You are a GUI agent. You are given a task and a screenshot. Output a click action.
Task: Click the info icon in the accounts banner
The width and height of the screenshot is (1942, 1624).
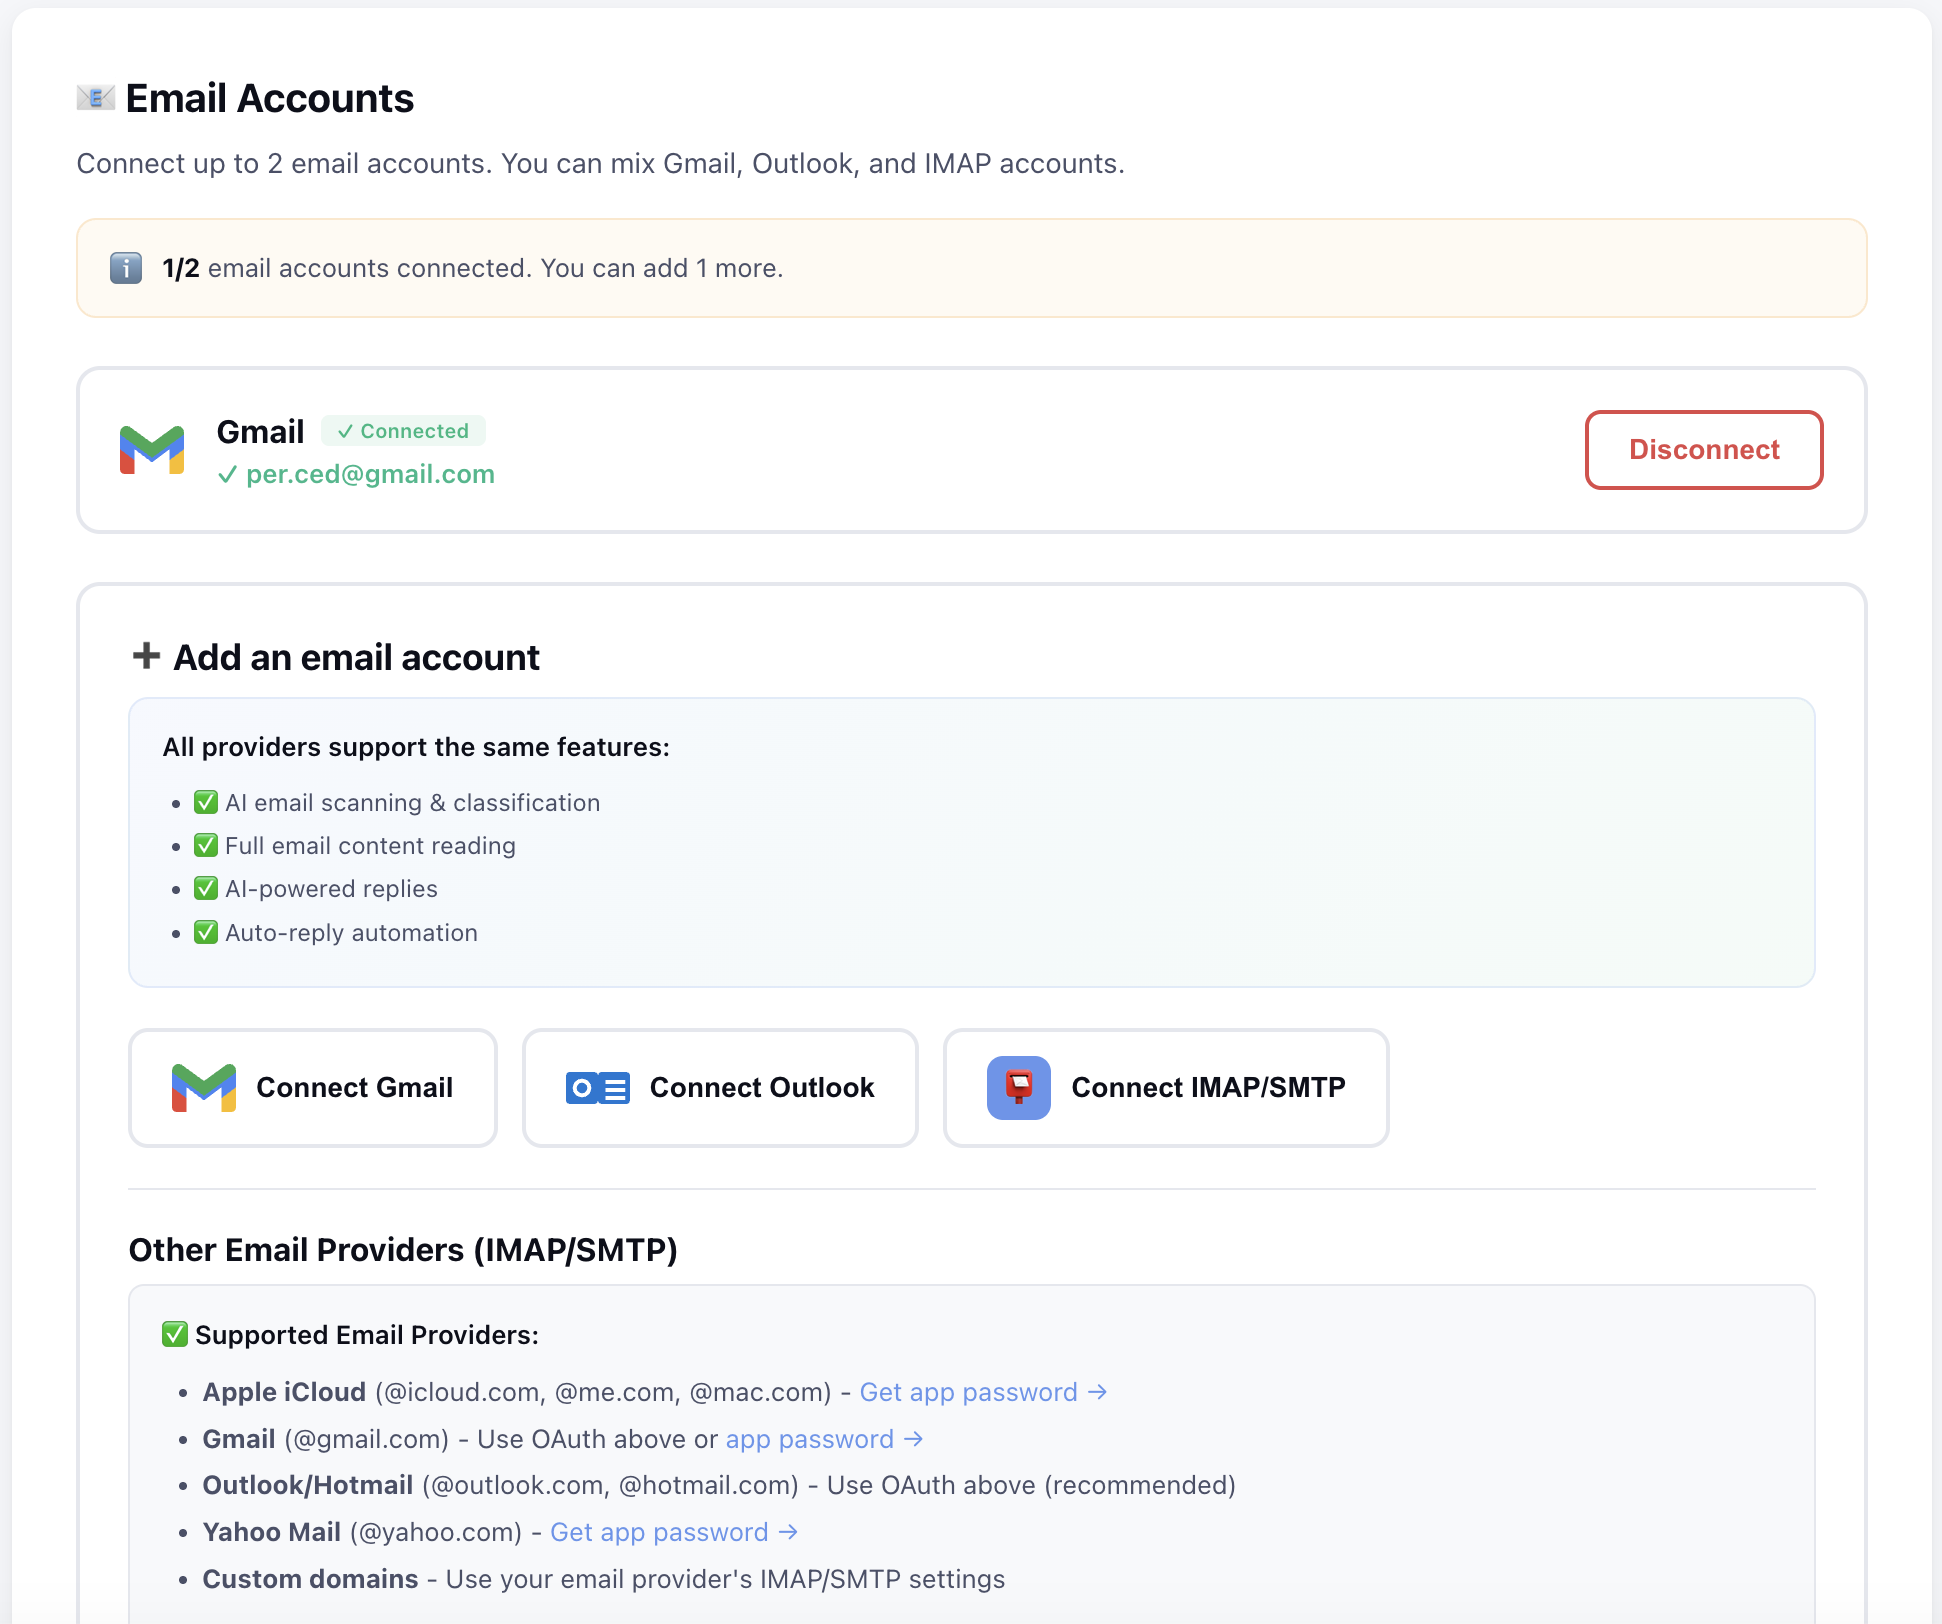(x=126, y=268)
